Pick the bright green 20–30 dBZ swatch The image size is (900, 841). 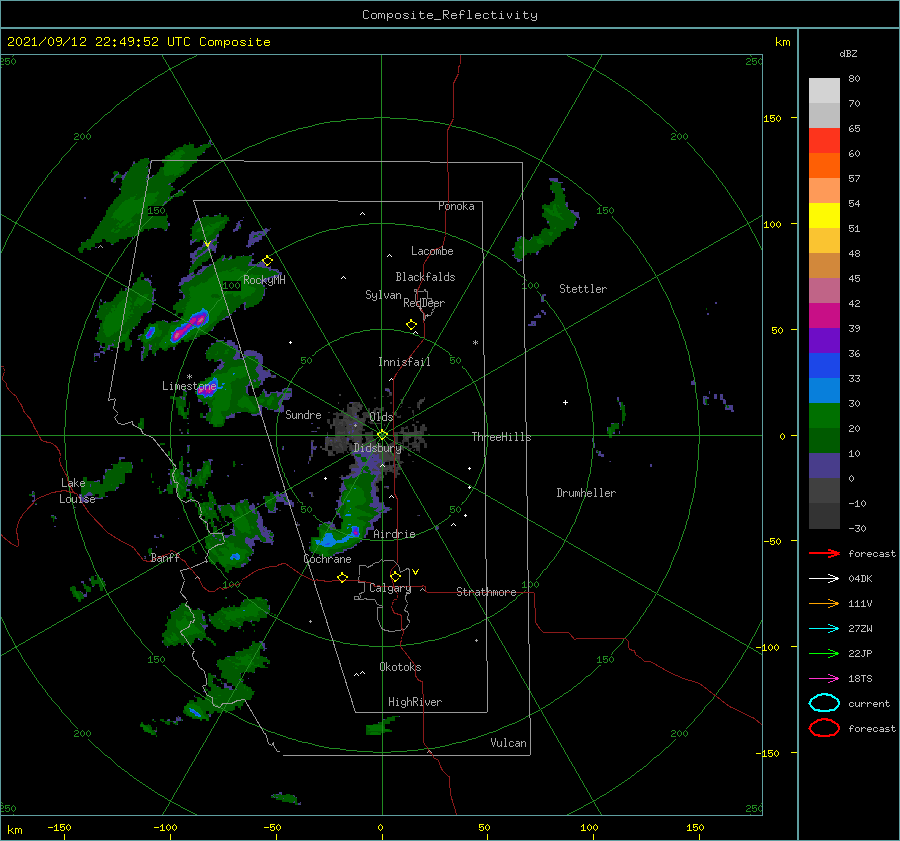point(824,416)
